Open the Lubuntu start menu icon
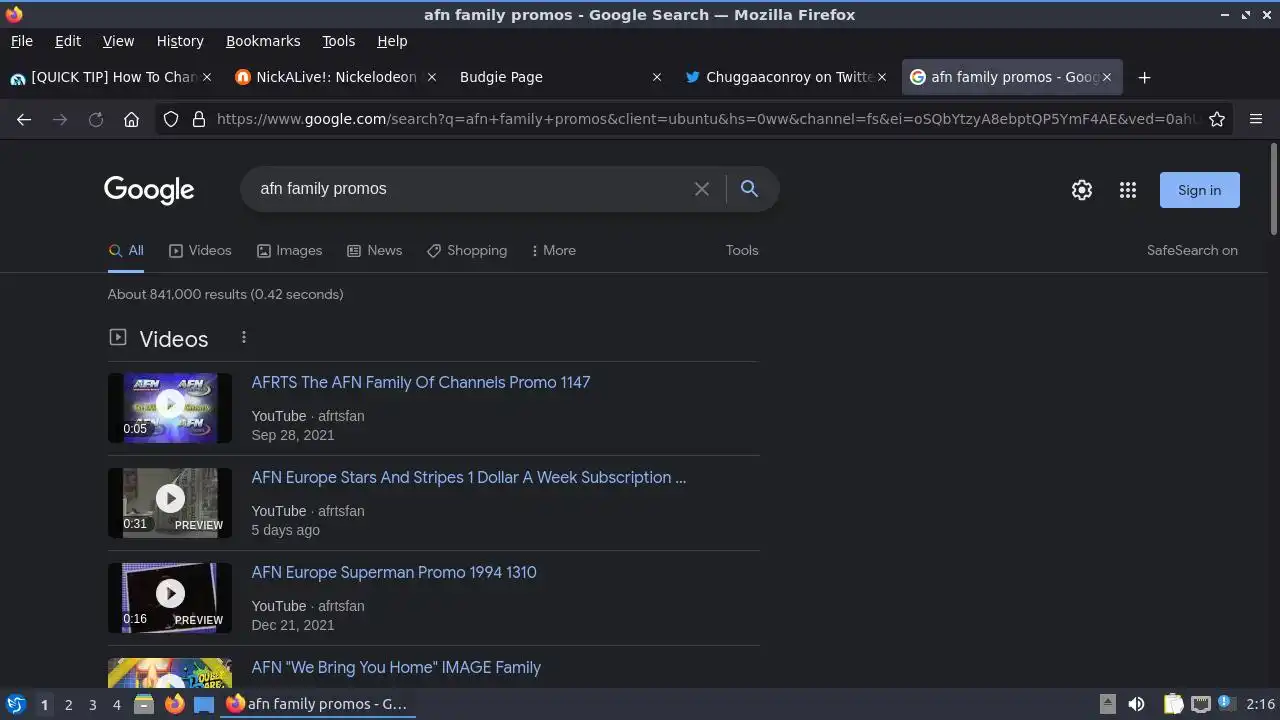This screenshot has width=1280, height=720. (16, 704)
